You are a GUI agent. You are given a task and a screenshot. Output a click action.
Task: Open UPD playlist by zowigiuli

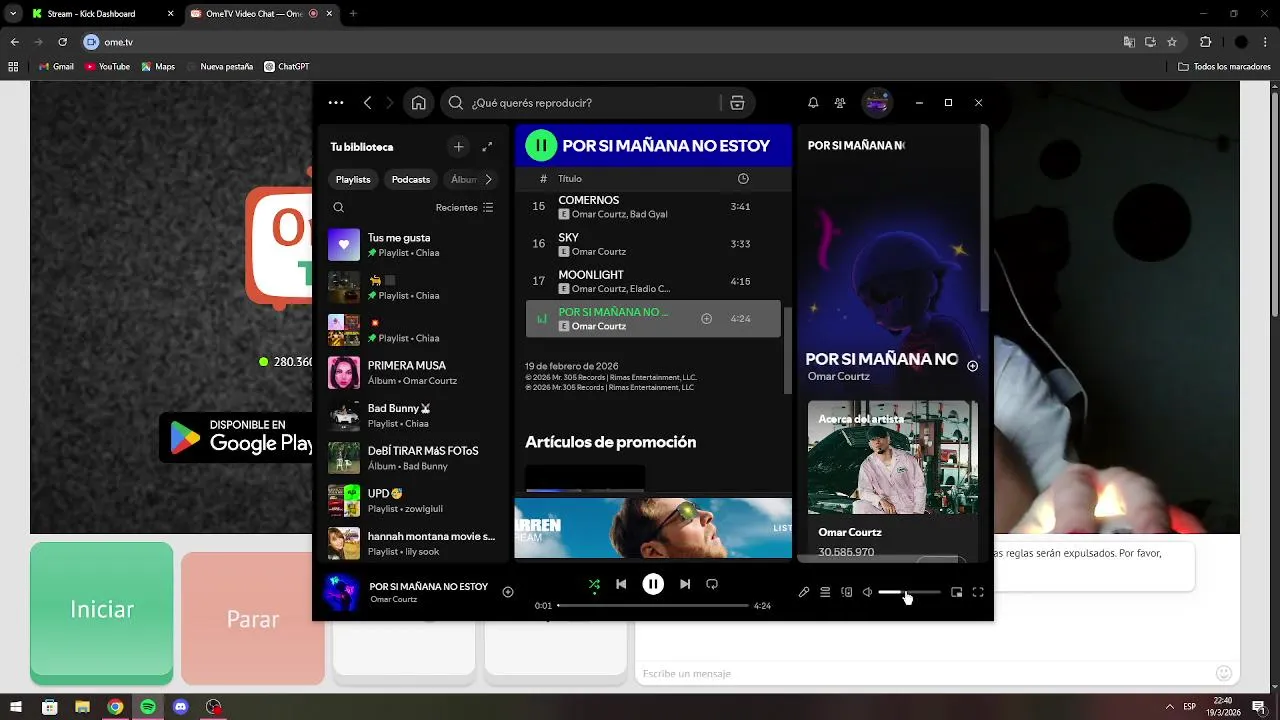[x=413, y=501]
